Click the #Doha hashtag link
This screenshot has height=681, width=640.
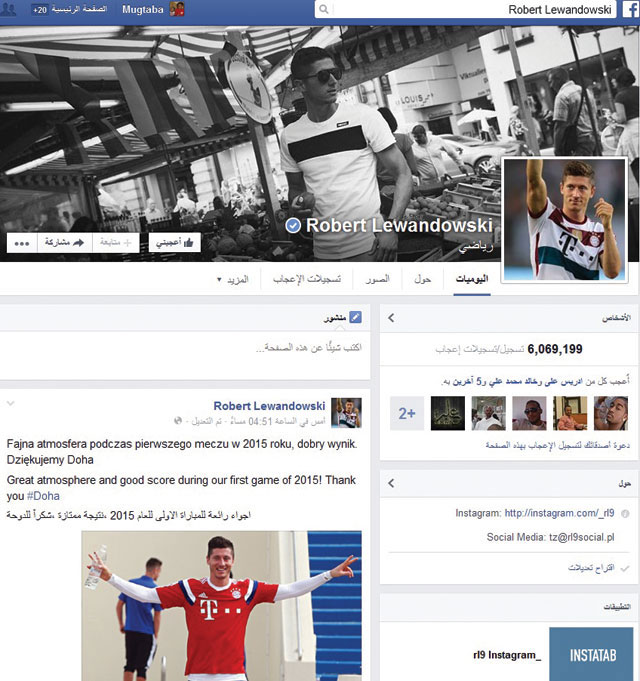43,496
